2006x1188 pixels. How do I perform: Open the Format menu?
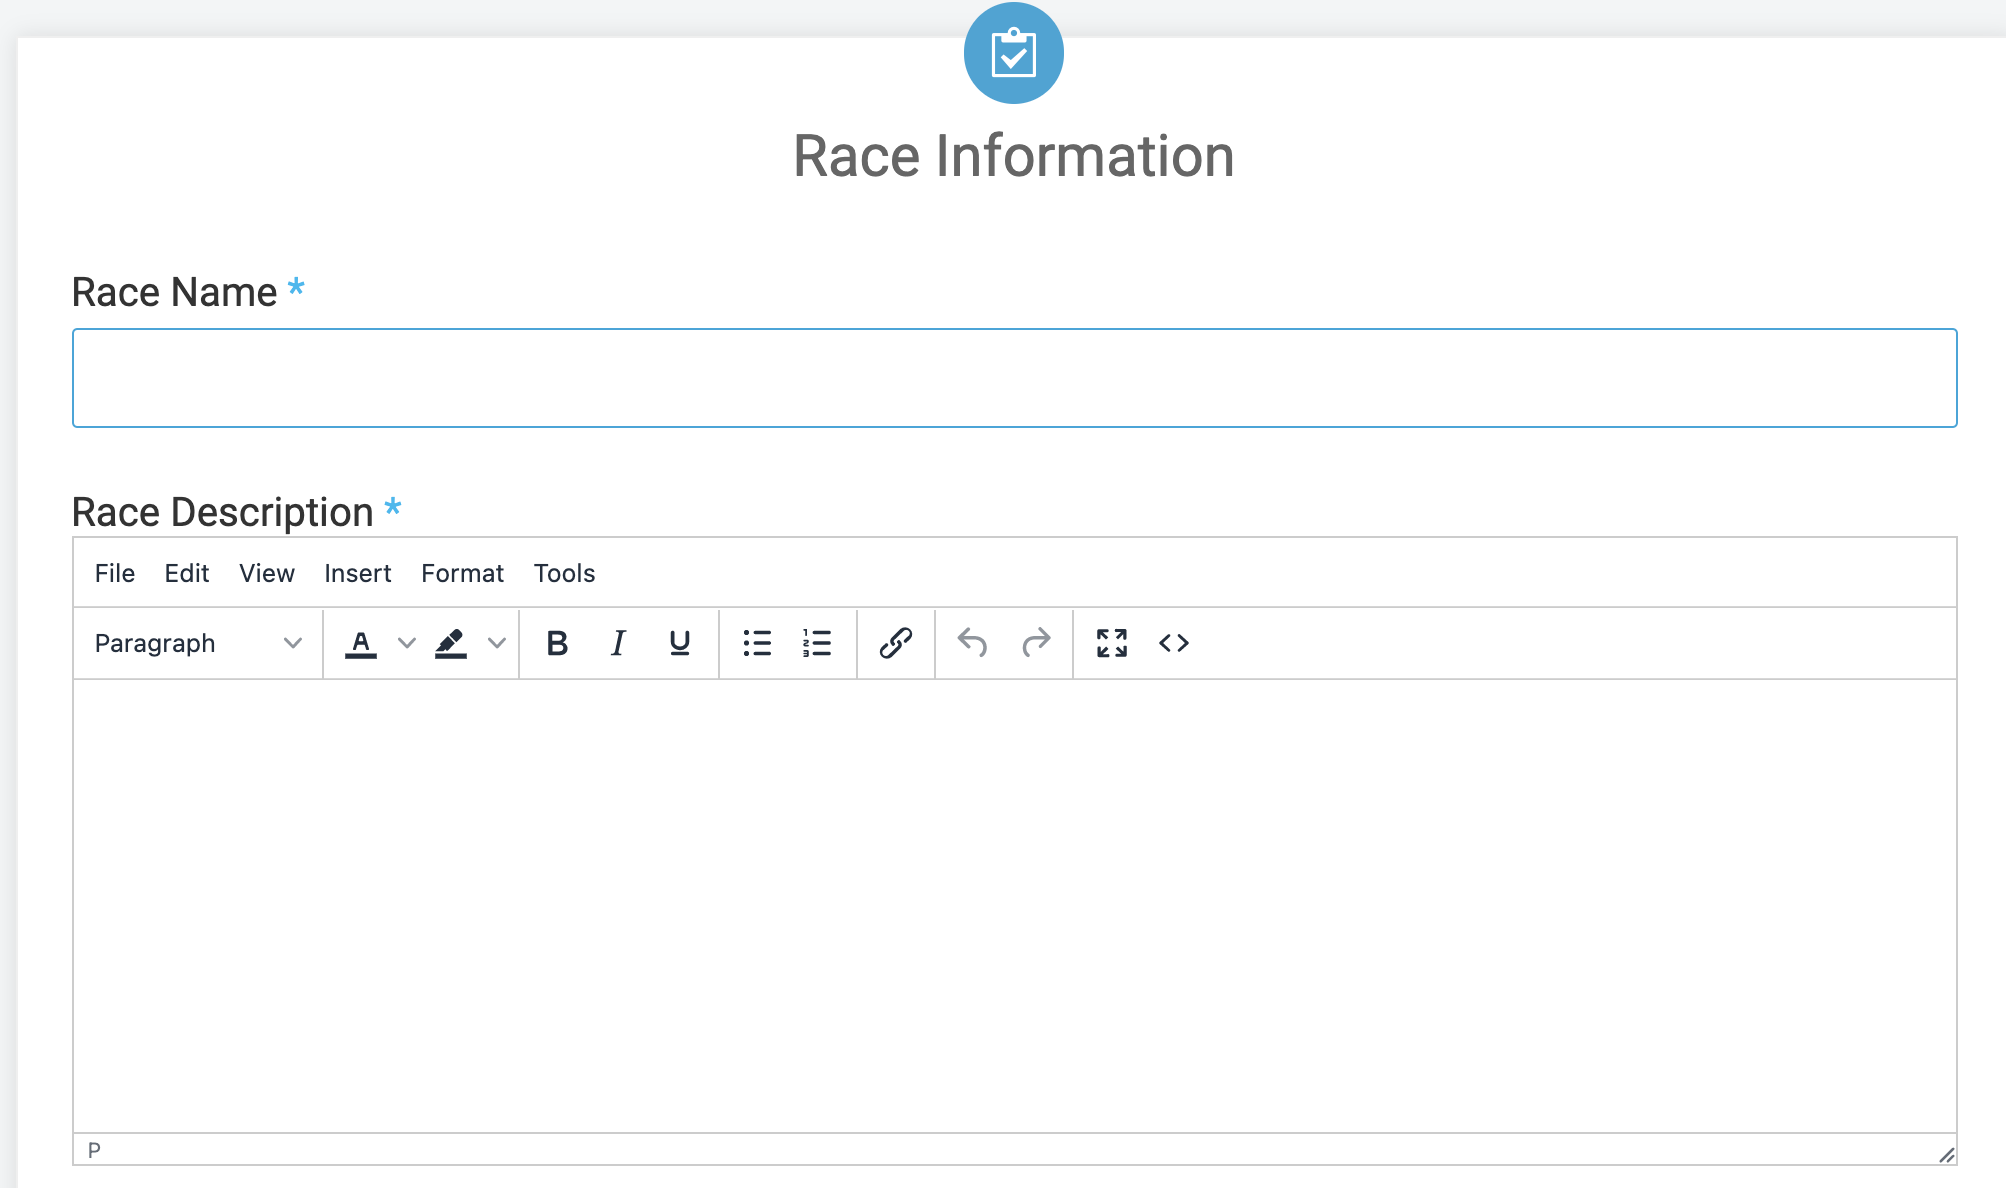click(x=462, y=573)
